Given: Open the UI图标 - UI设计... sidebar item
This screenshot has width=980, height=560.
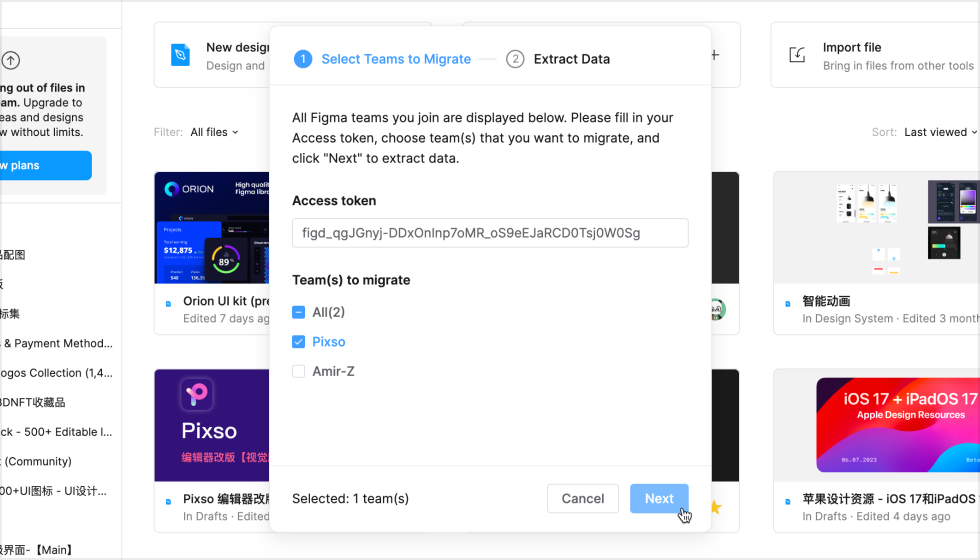Looking at the screenshot, I should pos(54,491).
